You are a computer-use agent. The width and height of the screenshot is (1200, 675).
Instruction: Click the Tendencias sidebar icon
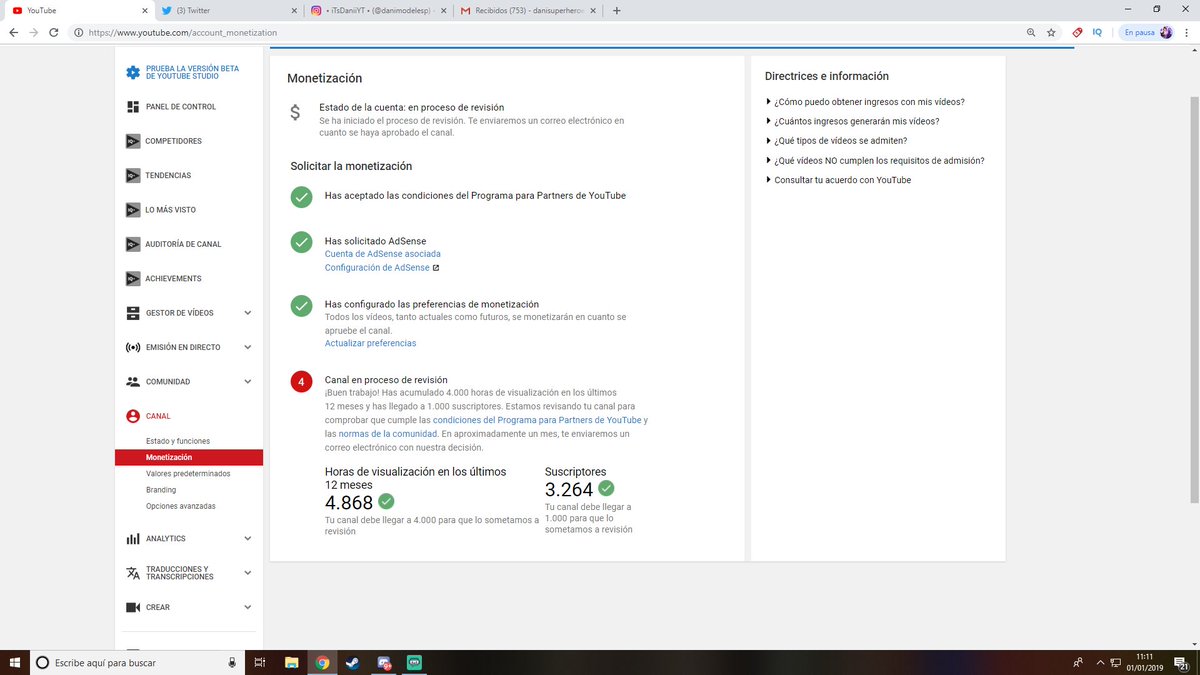133,176
